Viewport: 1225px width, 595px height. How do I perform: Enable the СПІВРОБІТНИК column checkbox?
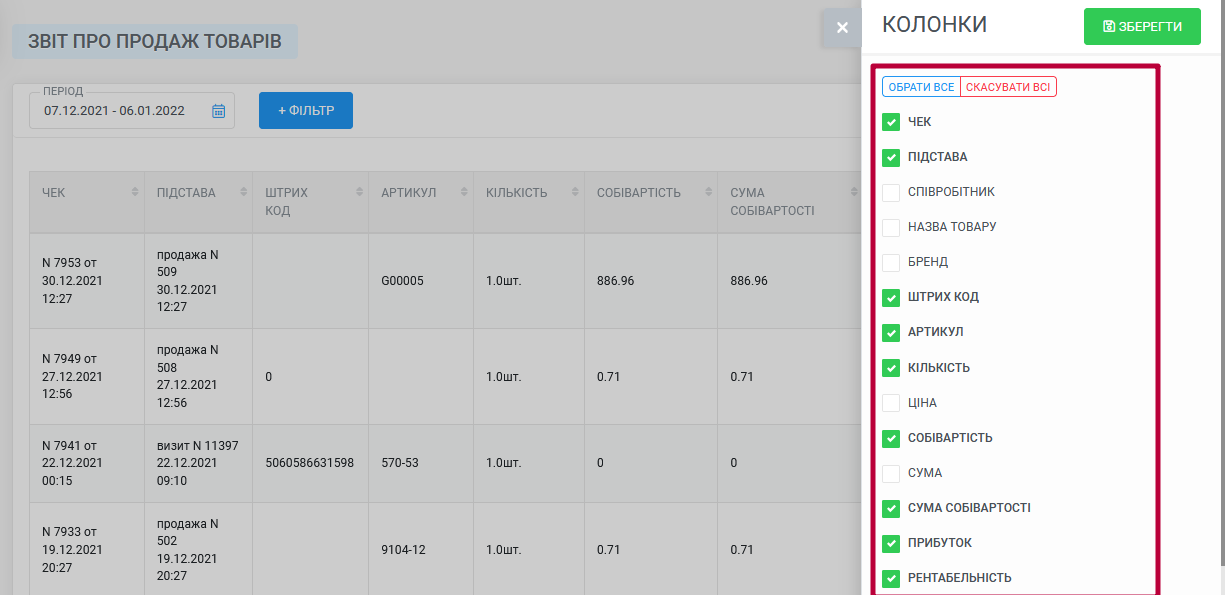tap(891, 192)
